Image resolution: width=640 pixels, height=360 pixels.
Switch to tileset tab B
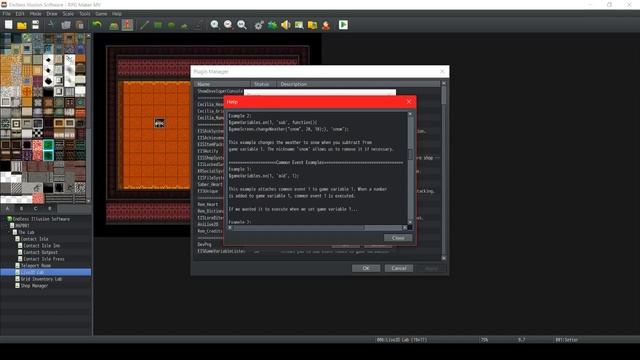point(22,209)
